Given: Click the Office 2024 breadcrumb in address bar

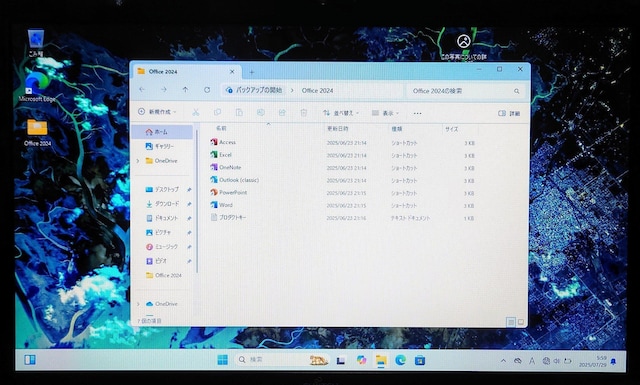Looking at the screenshot, I should click(x=317, y=91).
